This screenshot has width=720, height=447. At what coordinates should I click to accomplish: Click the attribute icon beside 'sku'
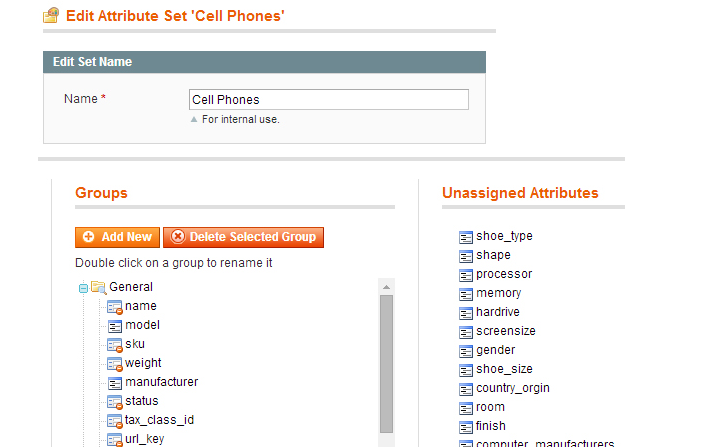[x=115, y=345]
